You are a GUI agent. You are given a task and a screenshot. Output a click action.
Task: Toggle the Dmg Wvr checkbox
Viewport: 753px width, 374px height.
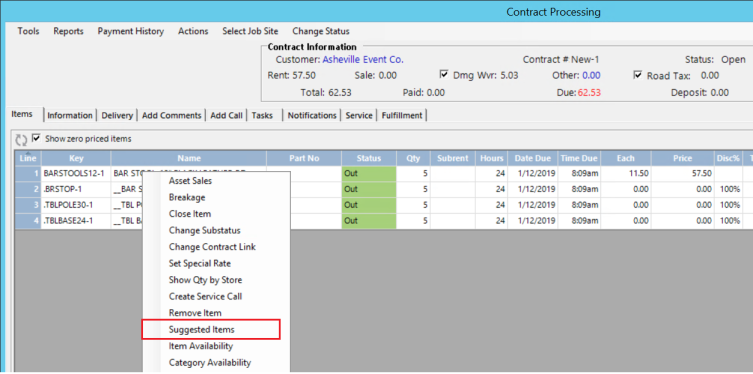[x=444, y=75]
